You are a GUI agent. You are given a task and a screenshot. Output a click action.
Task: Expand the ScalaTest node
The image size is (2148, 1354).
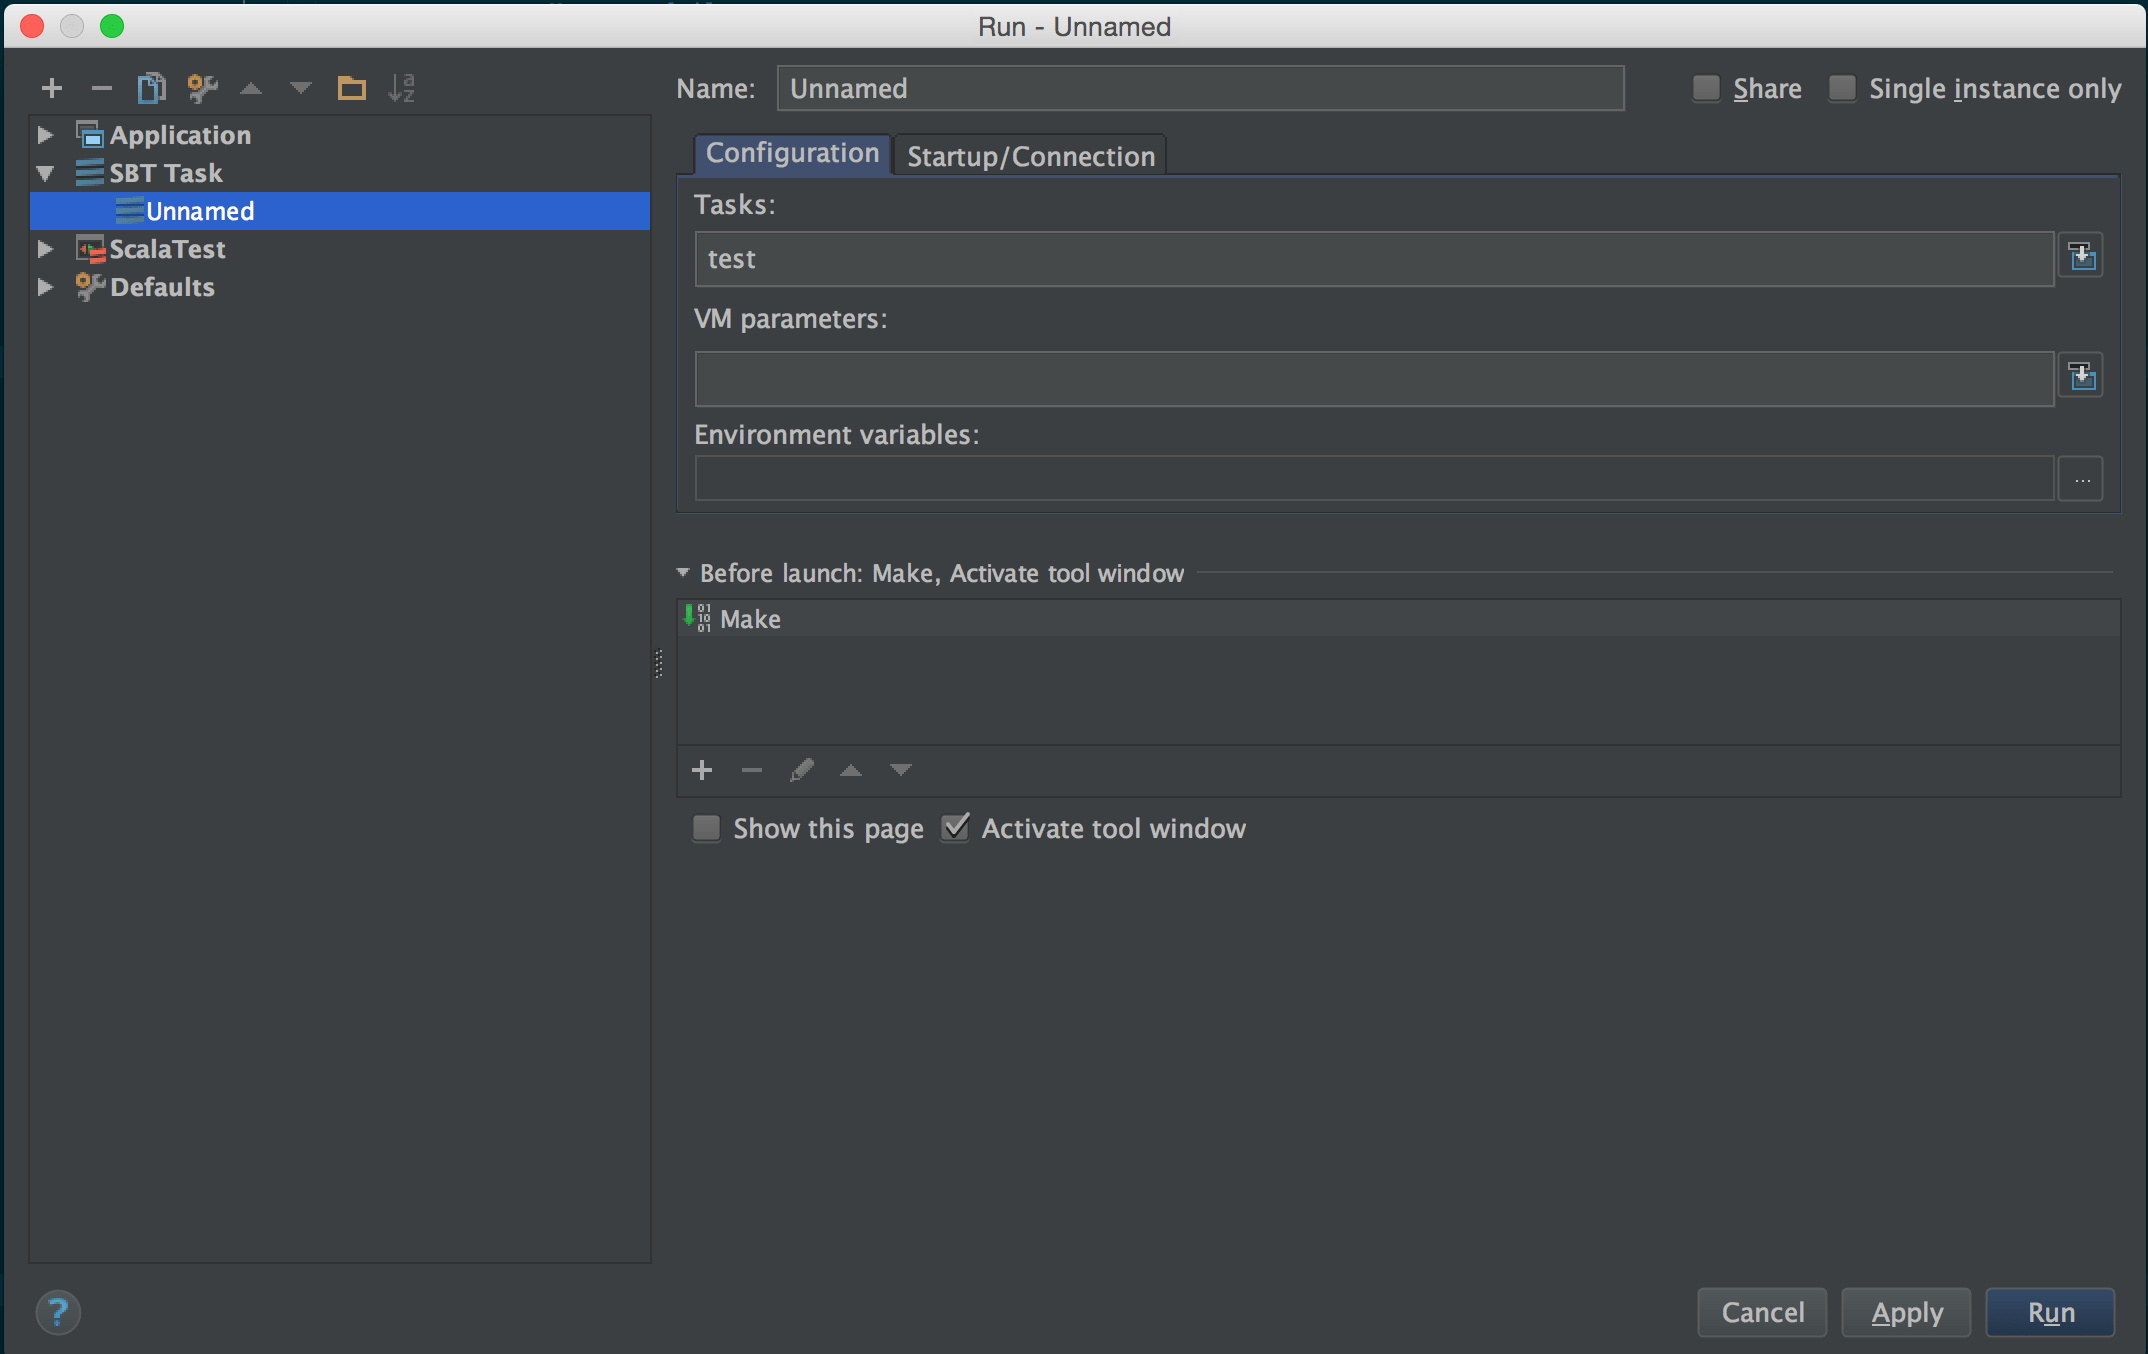[45, 249]
